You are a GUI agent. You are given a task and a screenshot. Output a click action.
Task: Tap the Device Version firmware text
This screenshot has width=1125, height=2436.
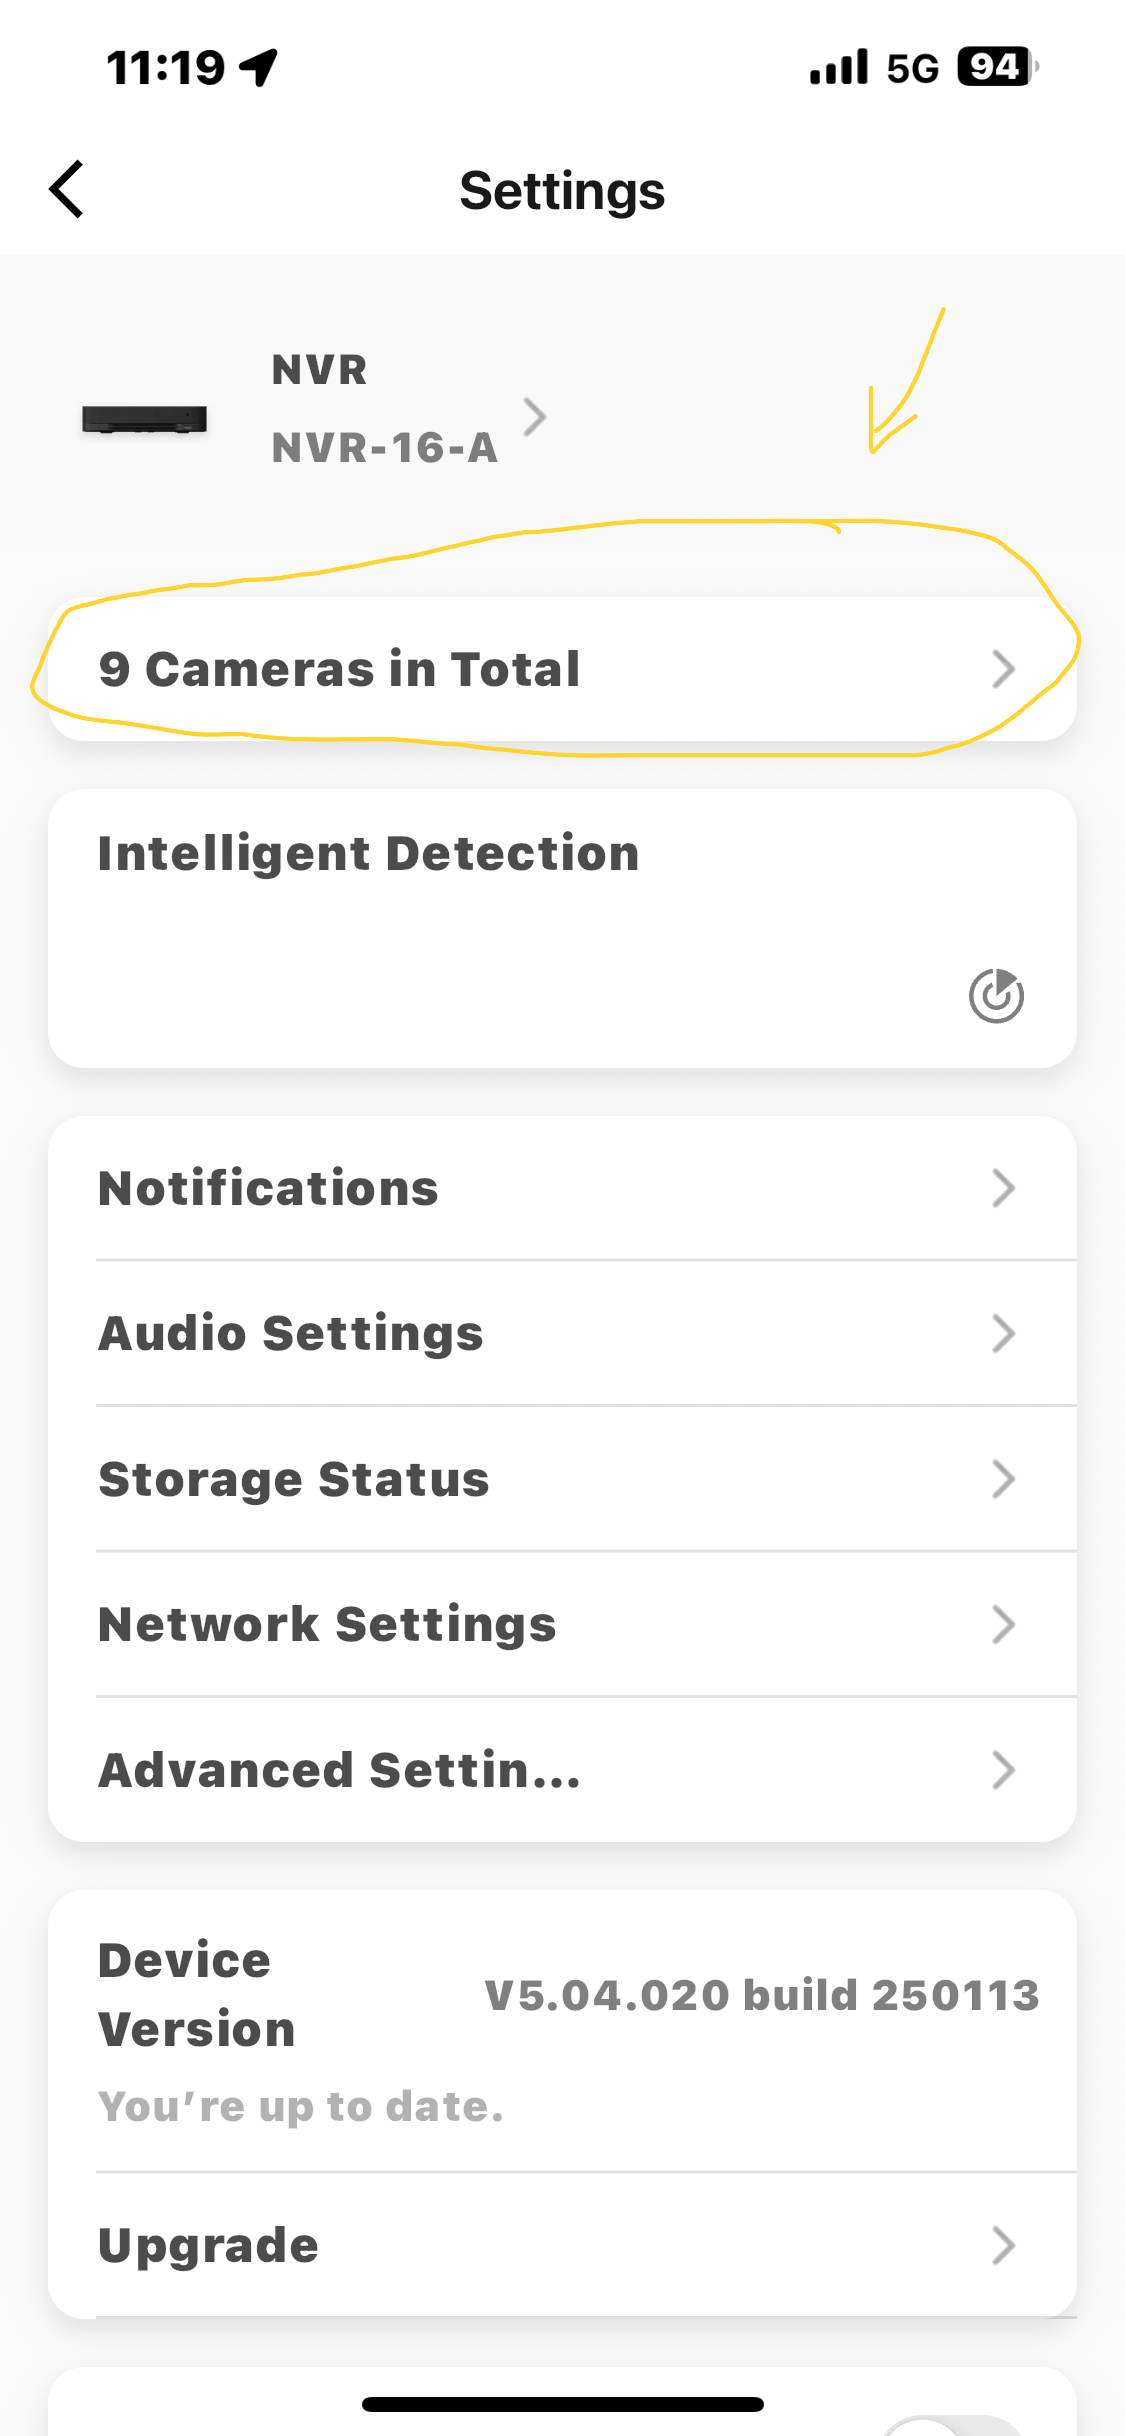tap(761, 1995)
